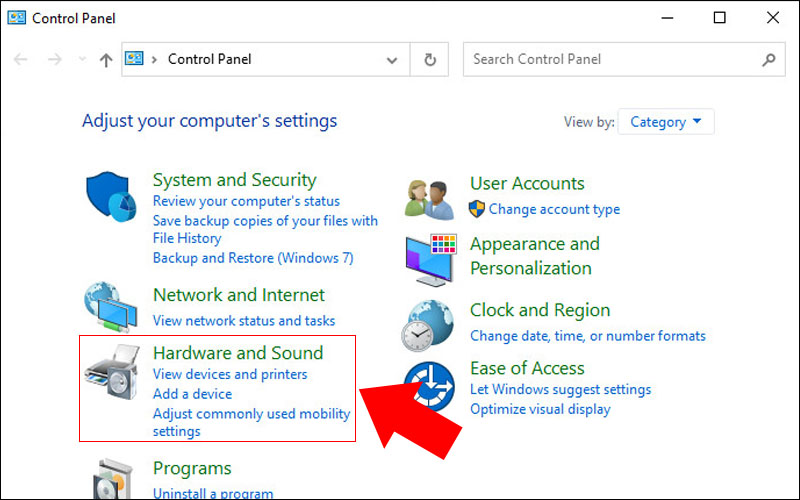
Task: Click the Appearance and Personalization monitor icon
Action: (431, 260)
